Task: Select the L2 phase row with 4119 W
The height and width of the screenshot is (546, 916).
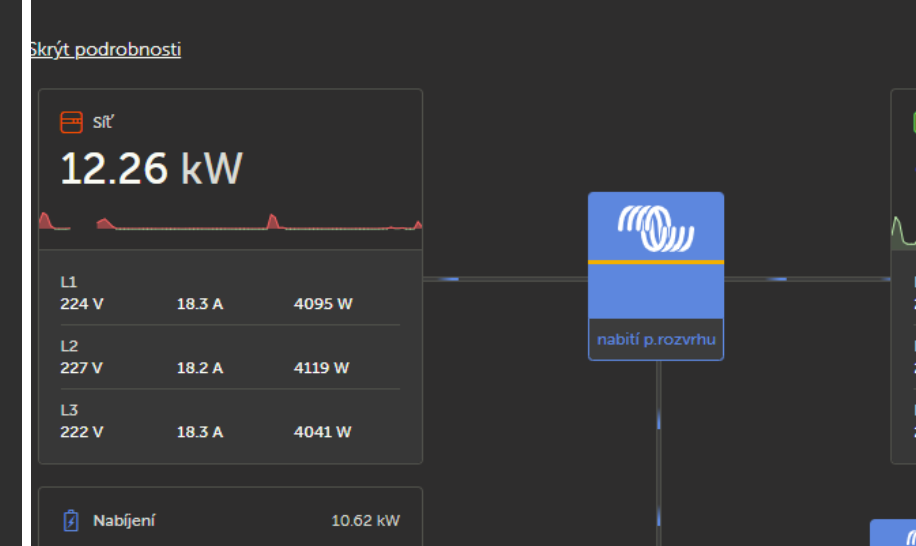Action: tap(230, 357)
